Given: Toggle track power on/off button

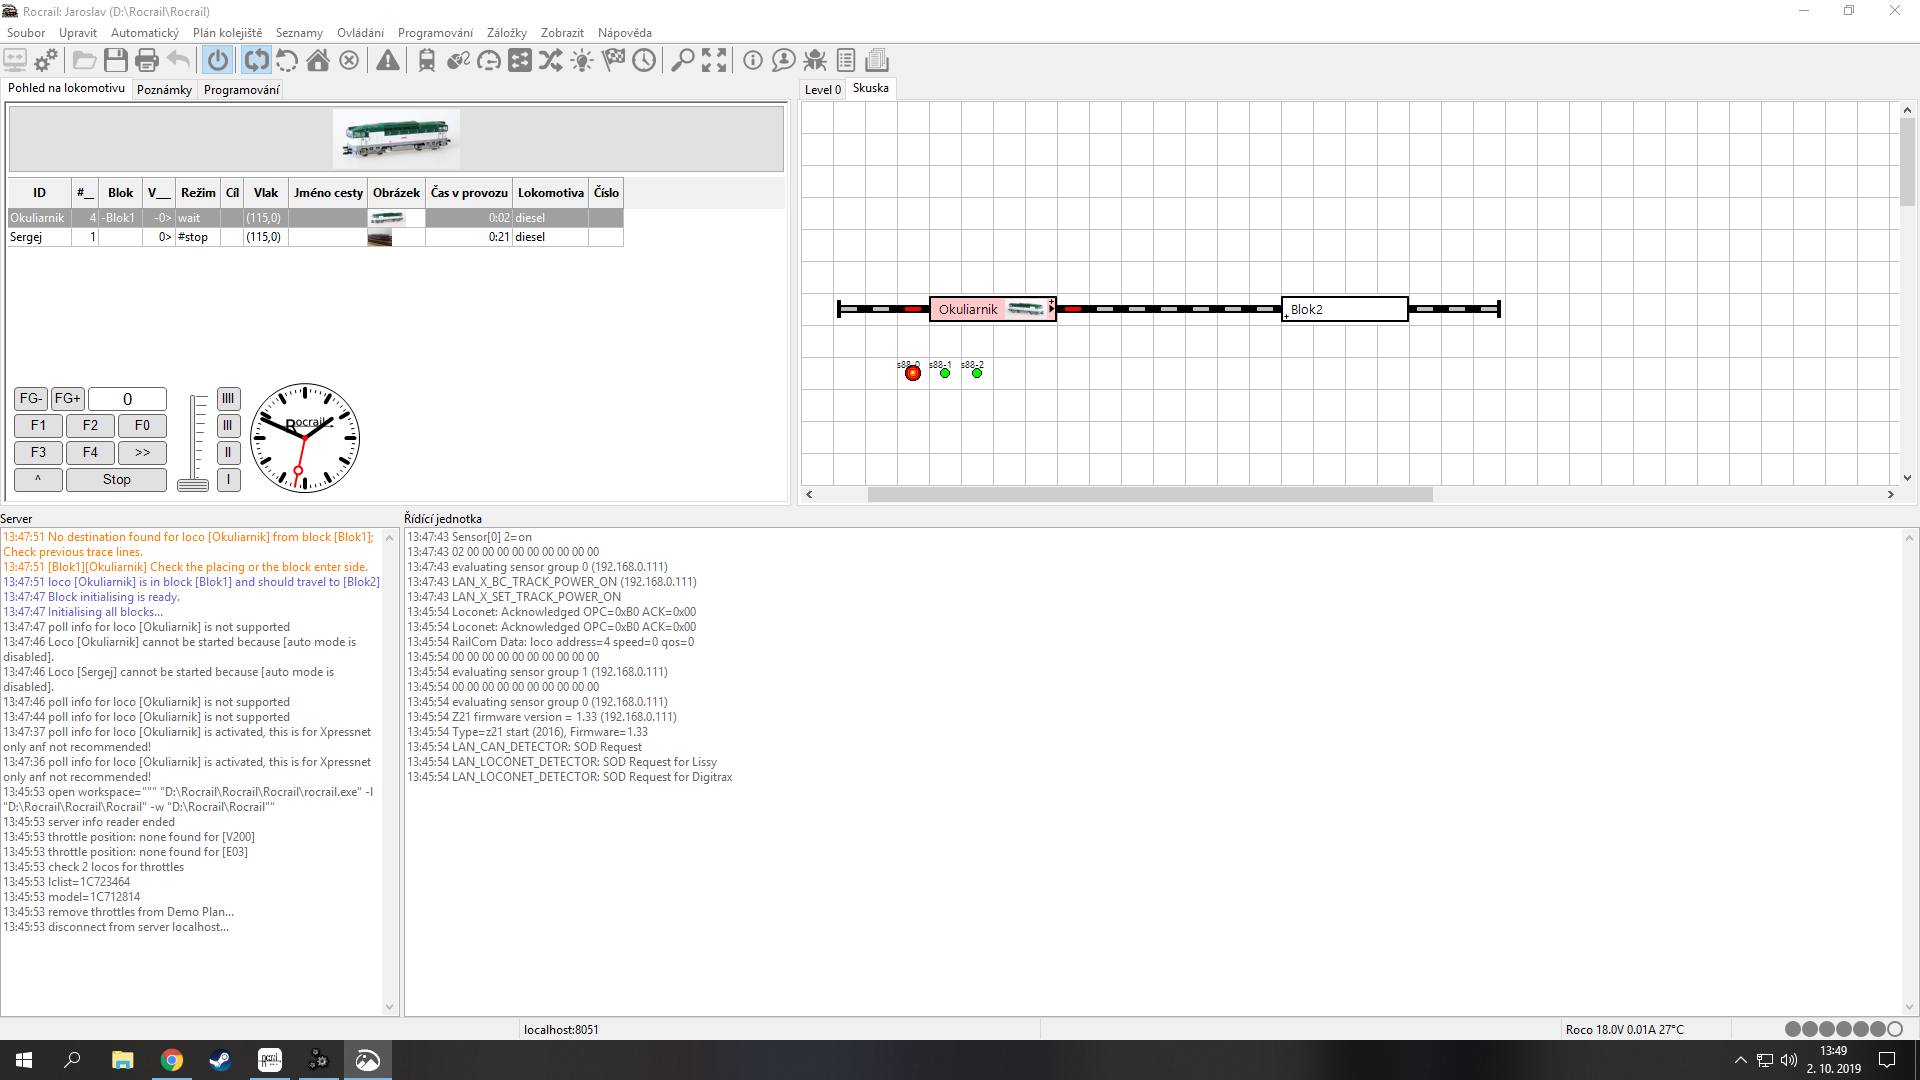Looking at the screenshot, I should tap(217, 61).
